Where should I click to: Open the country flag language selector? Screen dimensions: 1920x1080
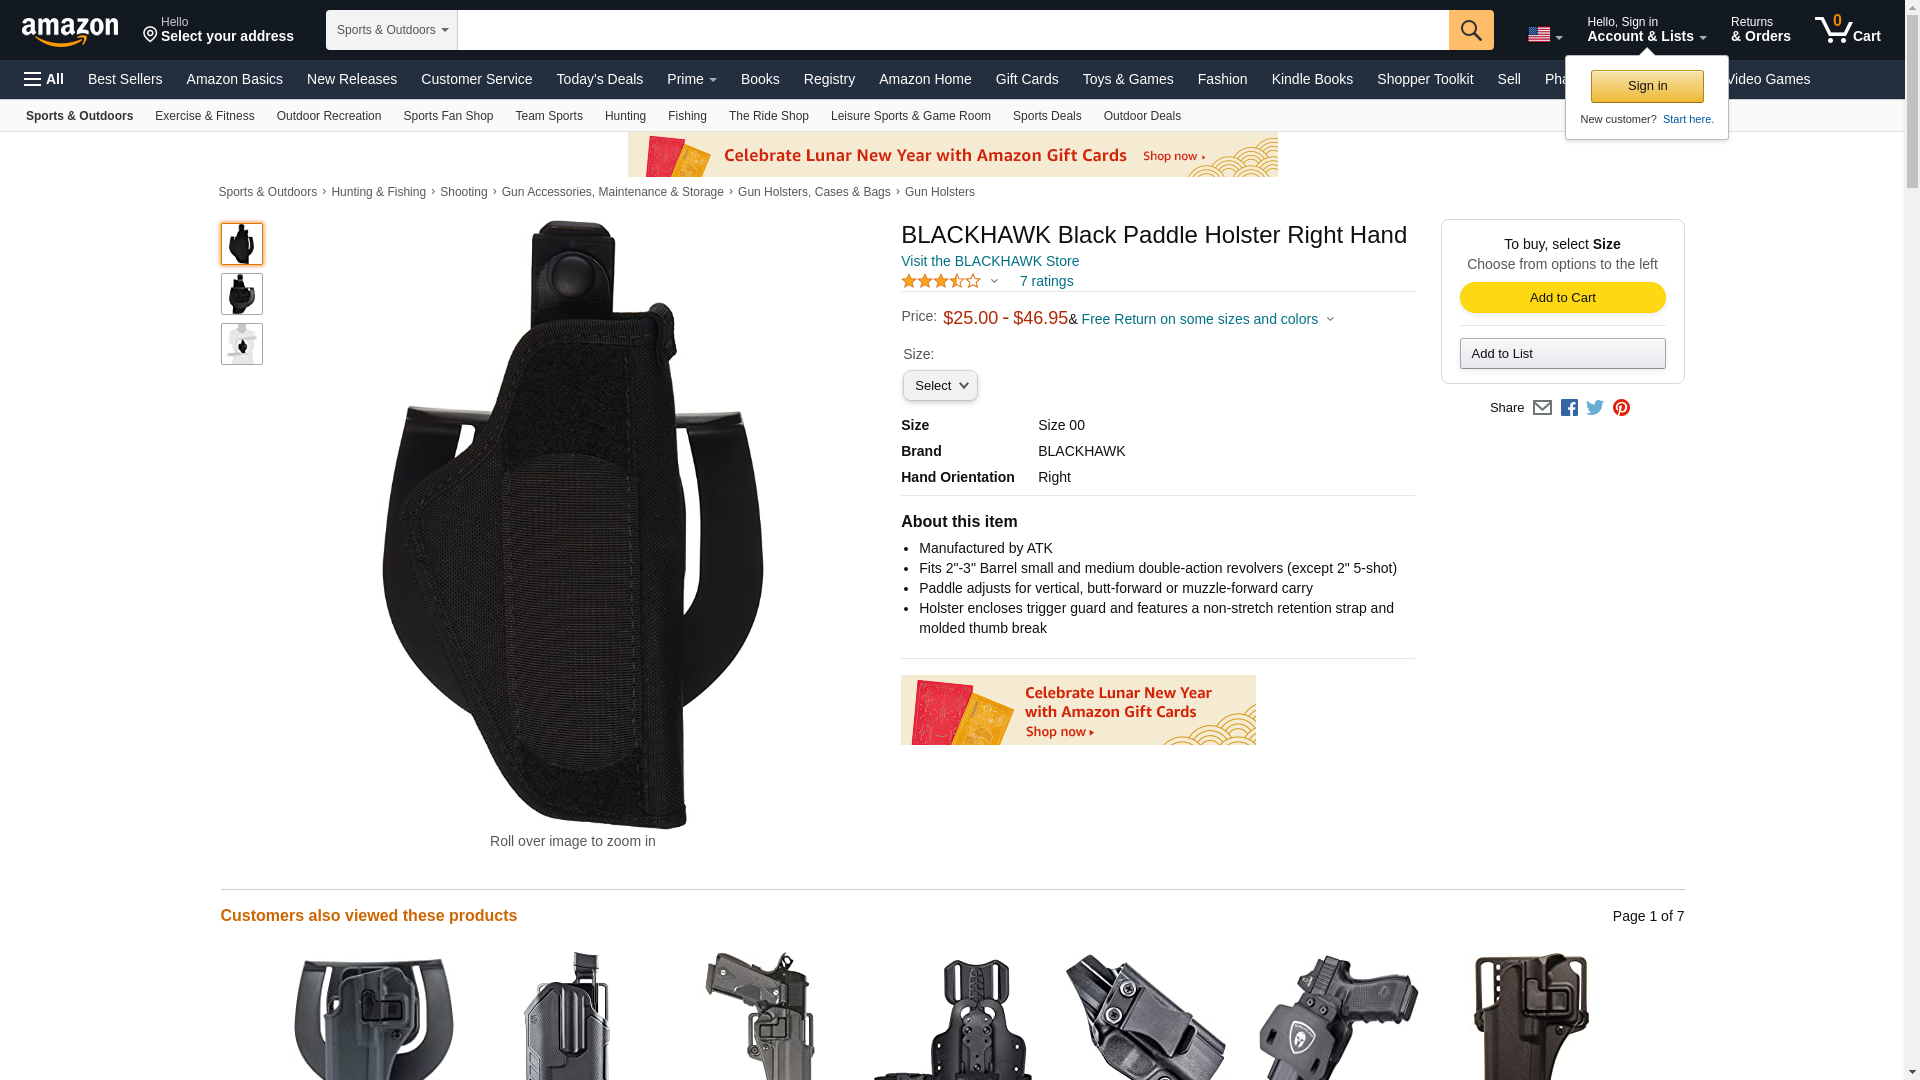click(1545, 35)
